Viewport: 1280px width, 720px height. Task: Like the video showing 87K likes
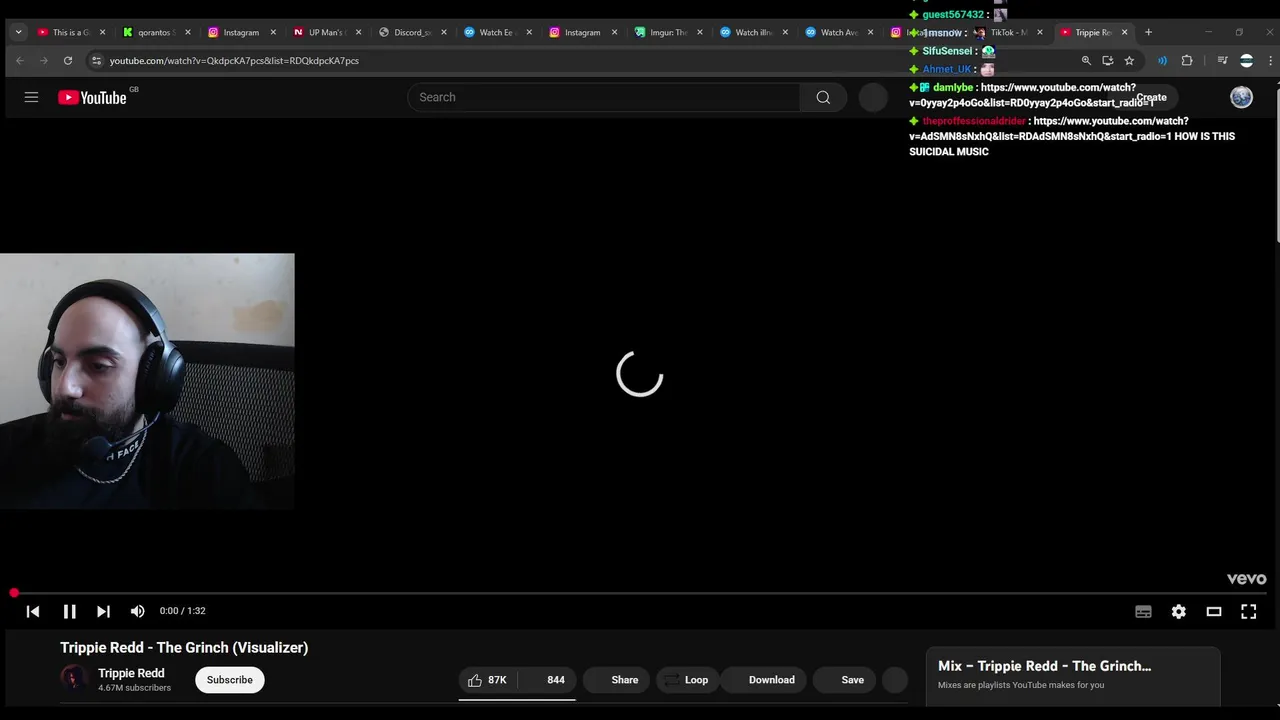(x=488, y=680)
